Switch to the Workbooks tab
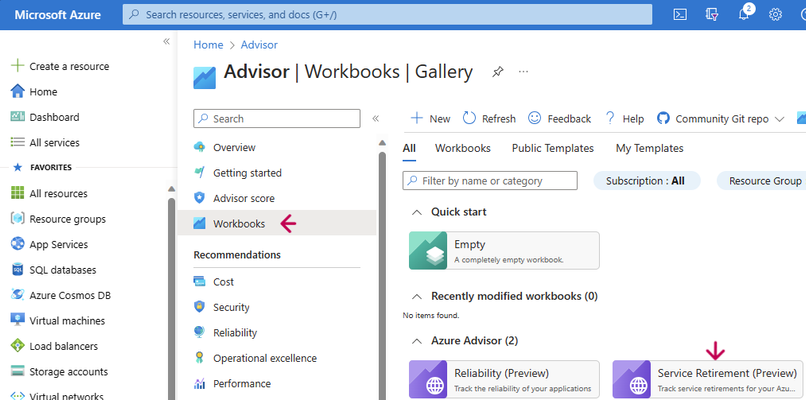 coord(463,148)
